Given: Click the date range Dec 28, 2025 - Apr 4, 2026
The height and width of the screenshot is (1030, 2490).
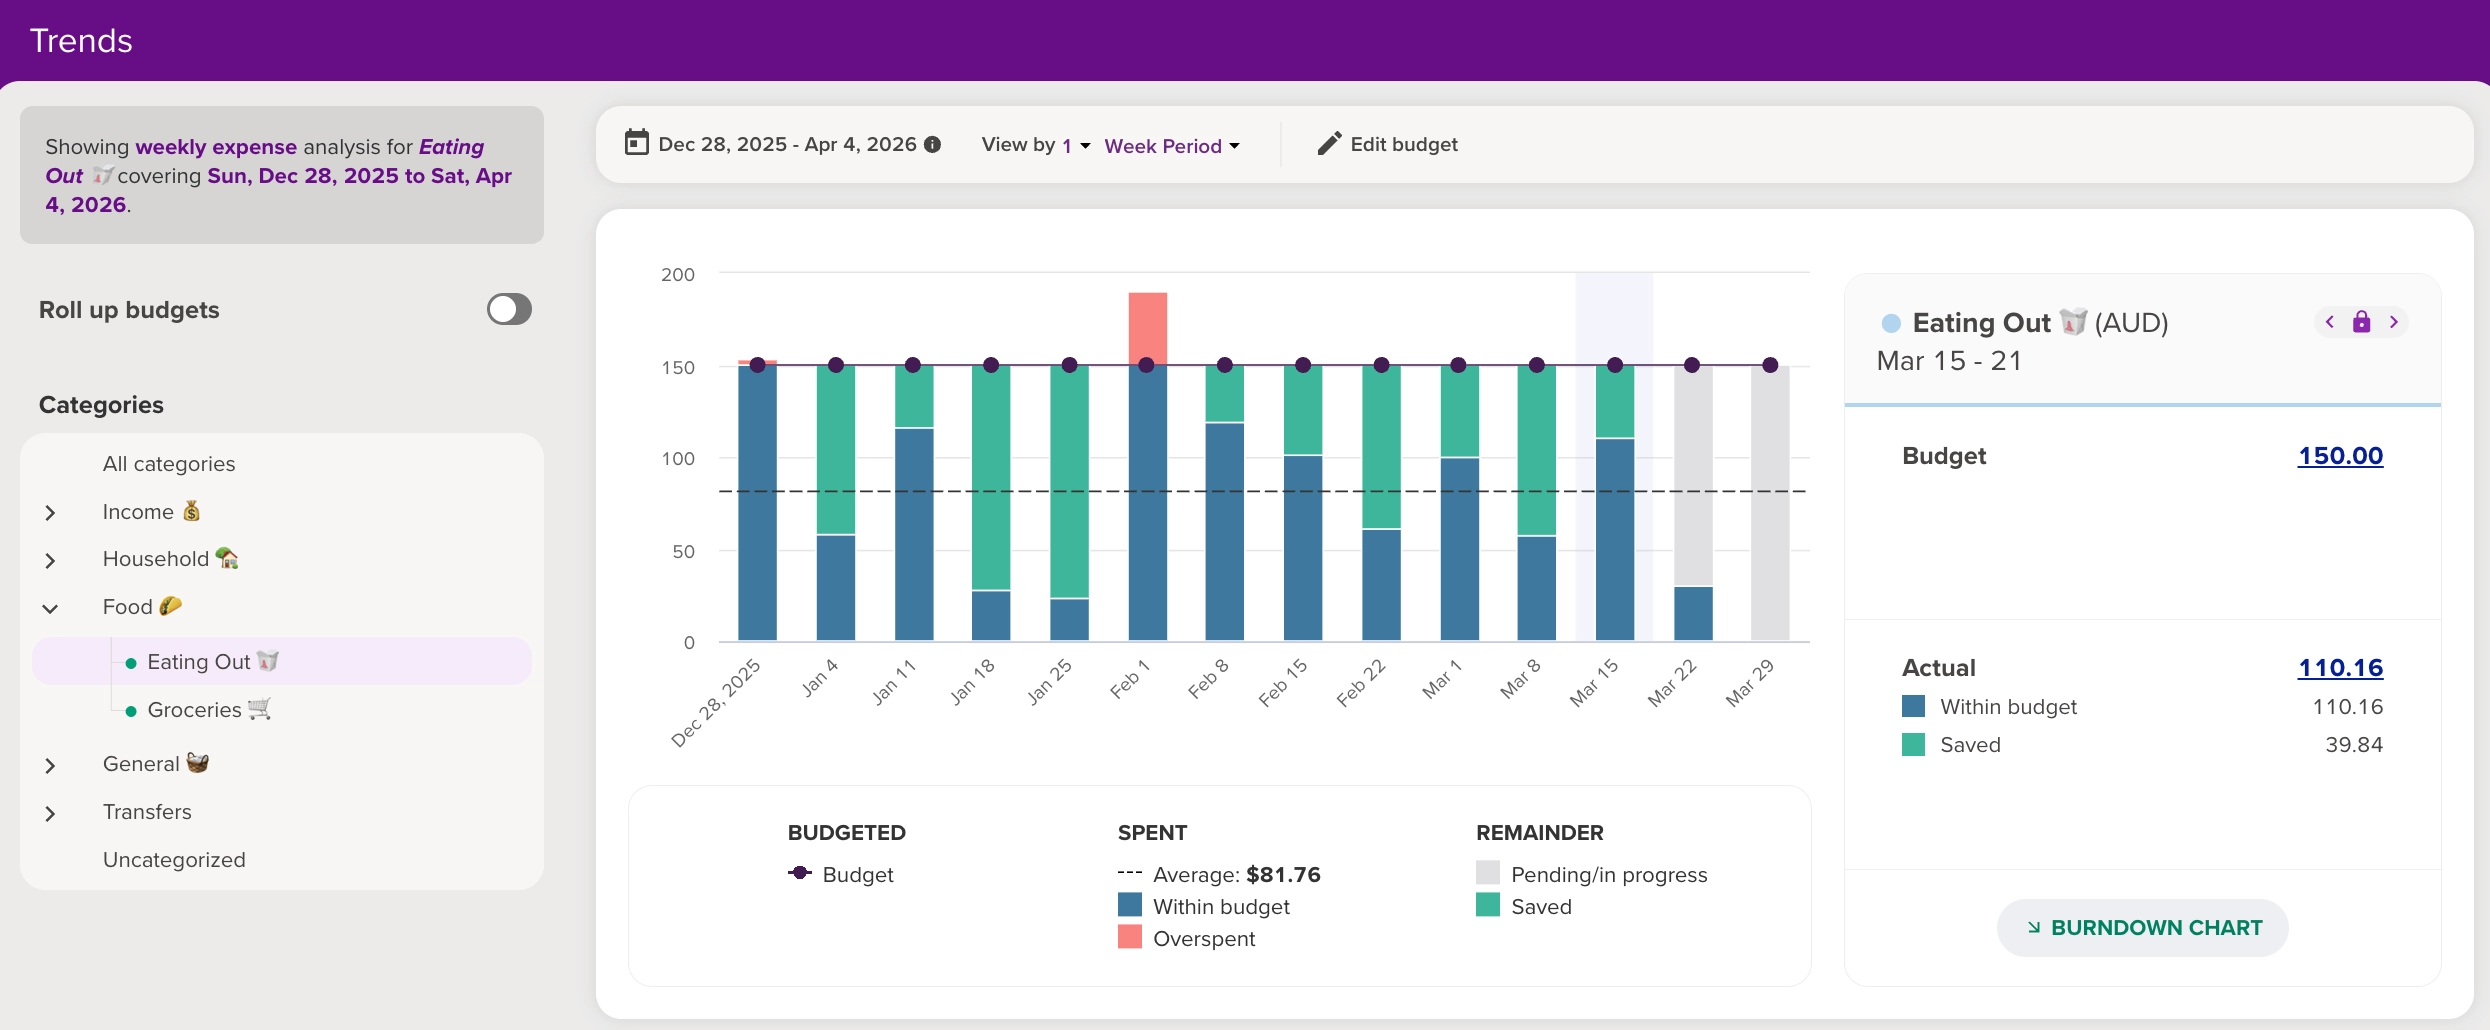Looking at the screenshot, I should pyautogui.click(x=788, y=144).
